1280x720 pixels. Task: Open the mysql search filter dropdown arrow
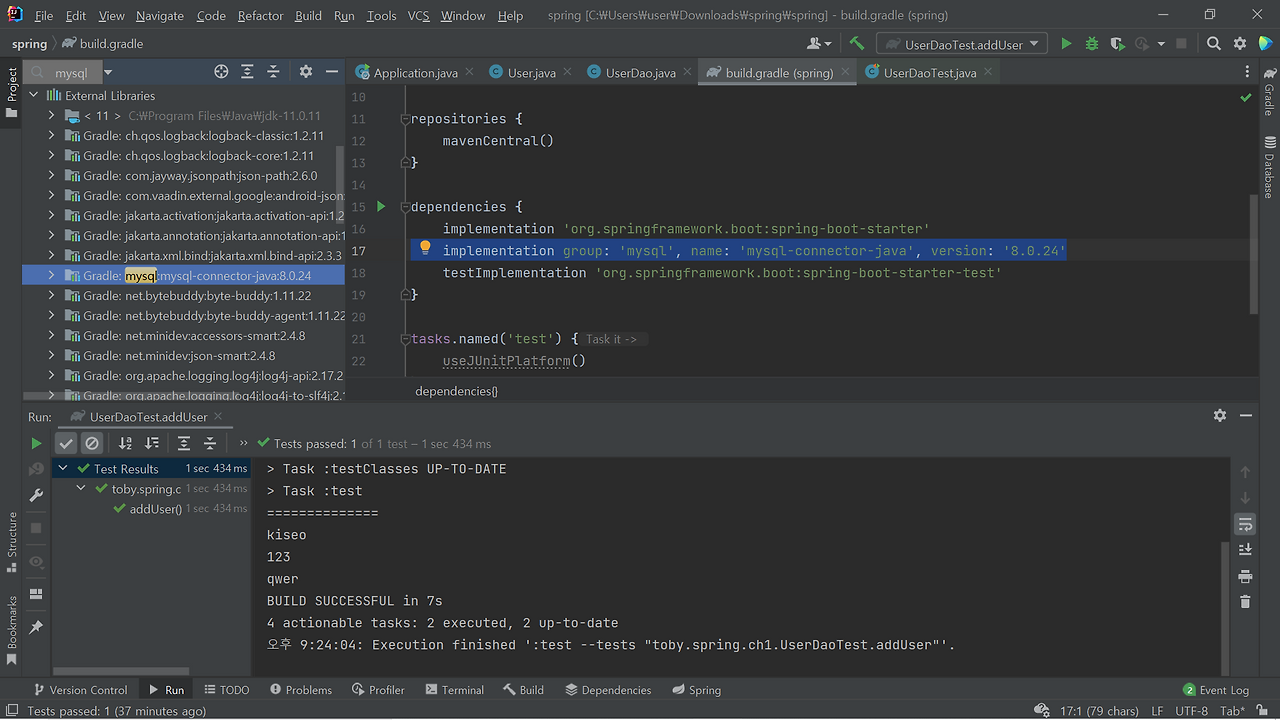click(108, 73)
